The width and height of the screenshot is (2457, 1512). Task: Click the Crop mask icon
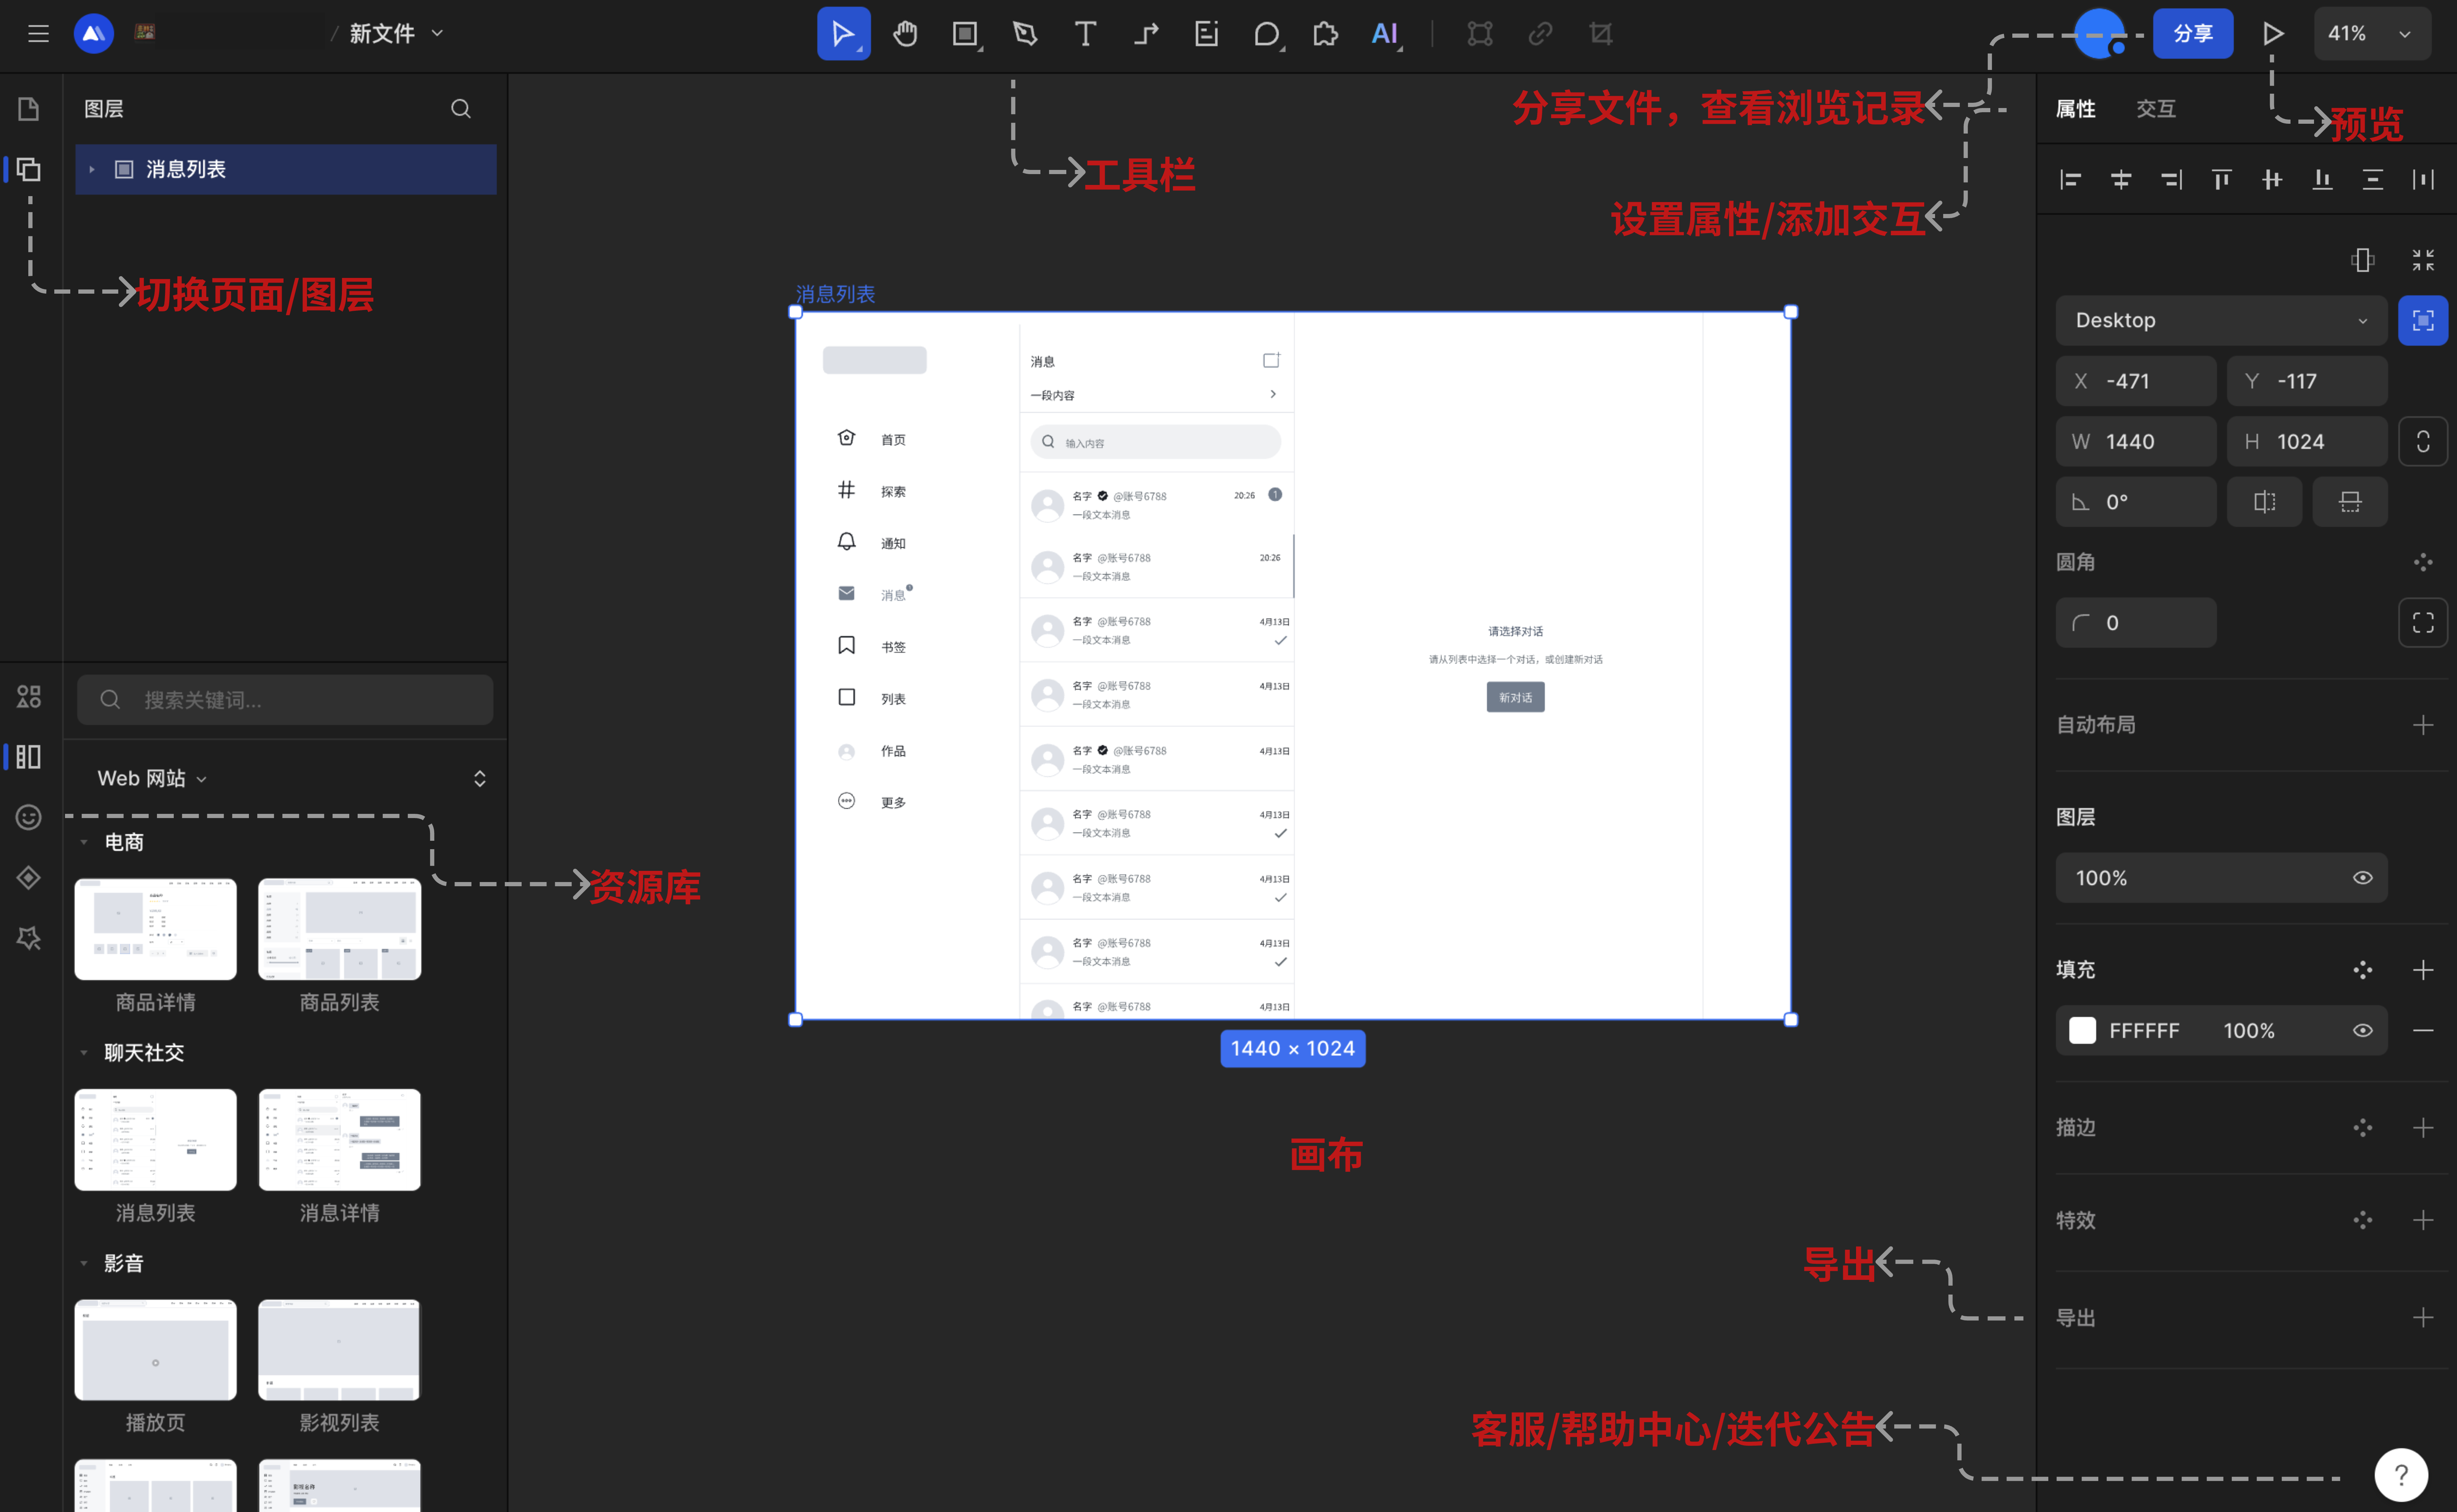point(1601,34)
